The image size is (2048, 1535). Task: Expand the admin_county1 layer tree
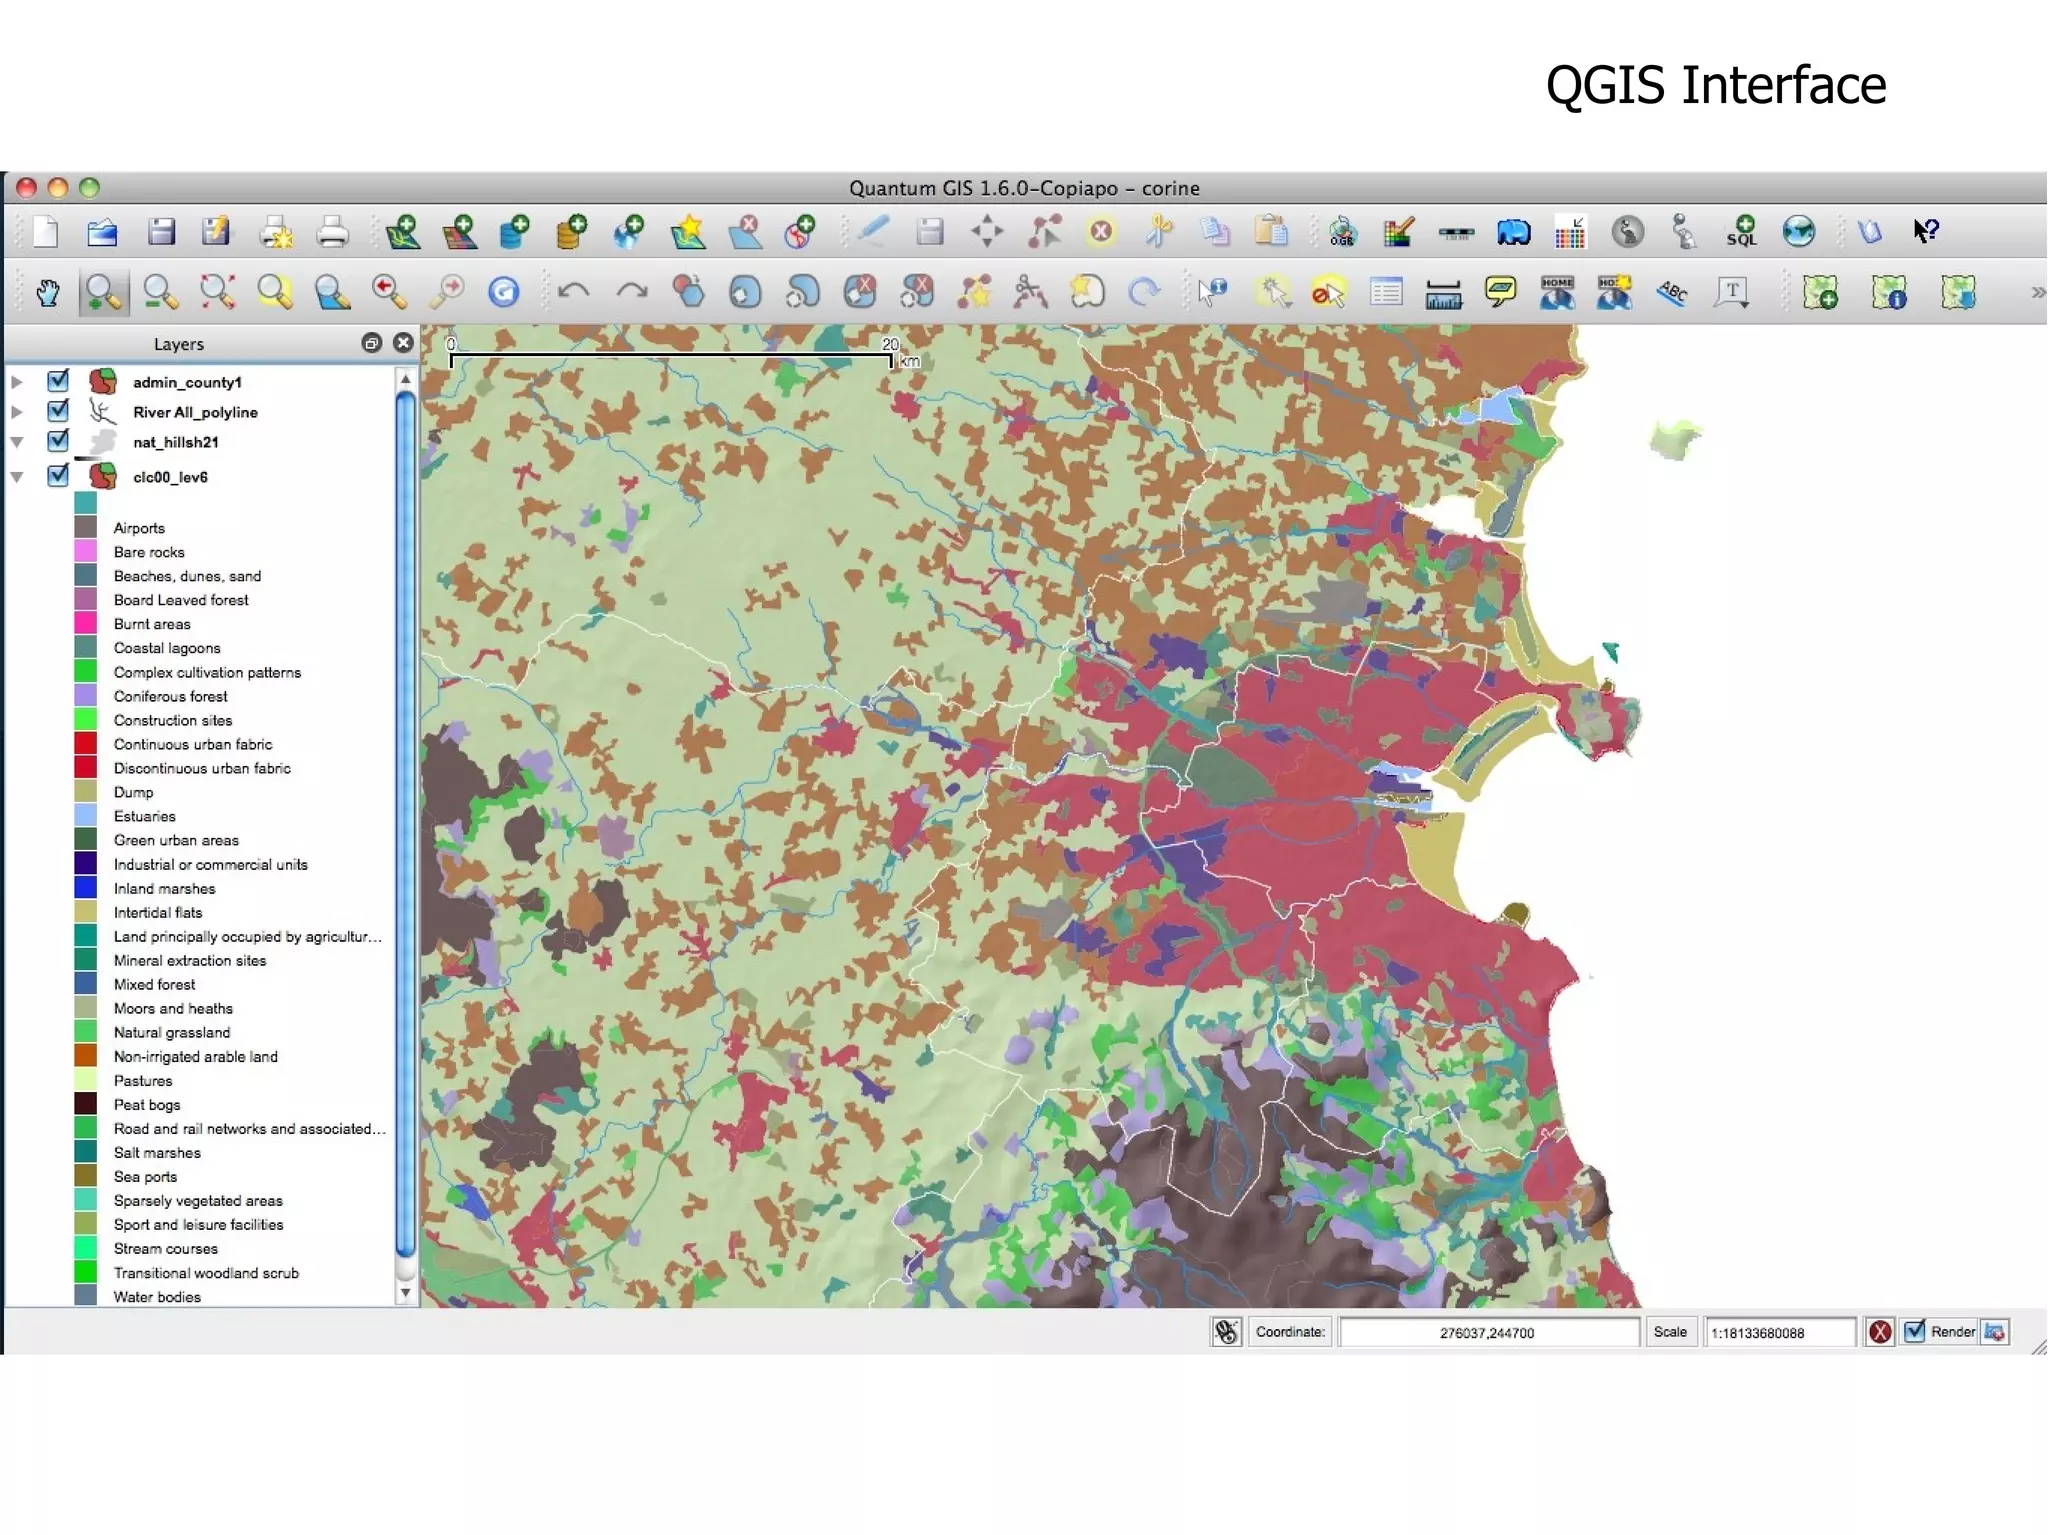click(17, 382)
